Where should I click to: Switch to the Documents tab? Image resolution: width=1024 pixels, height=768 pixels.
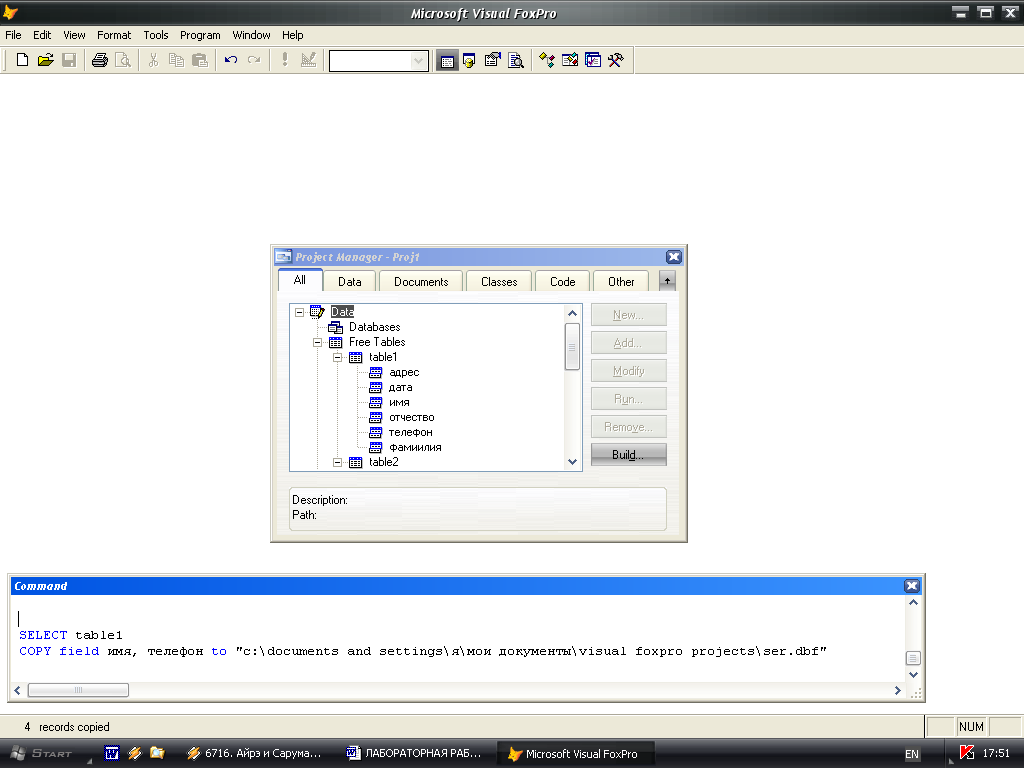click(x=421, y=281)
